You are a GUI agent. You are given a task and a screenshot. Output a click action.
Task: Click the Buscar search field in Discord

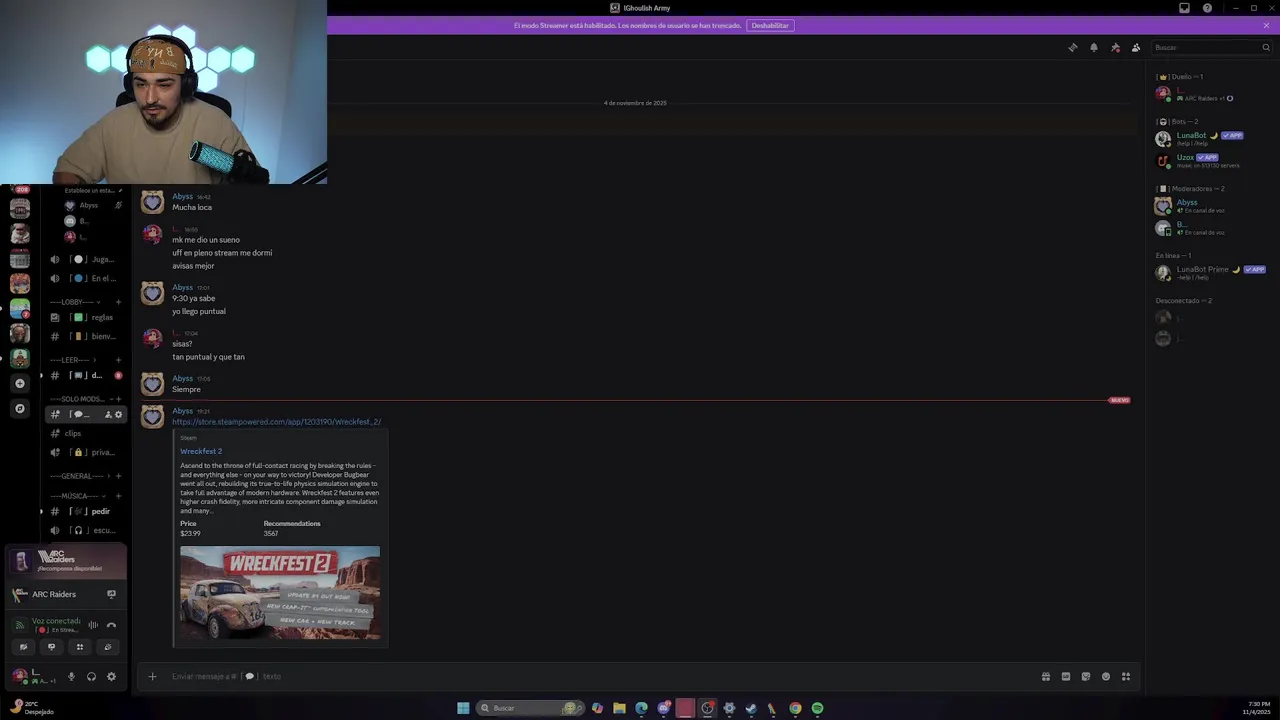coord(1210,47)
